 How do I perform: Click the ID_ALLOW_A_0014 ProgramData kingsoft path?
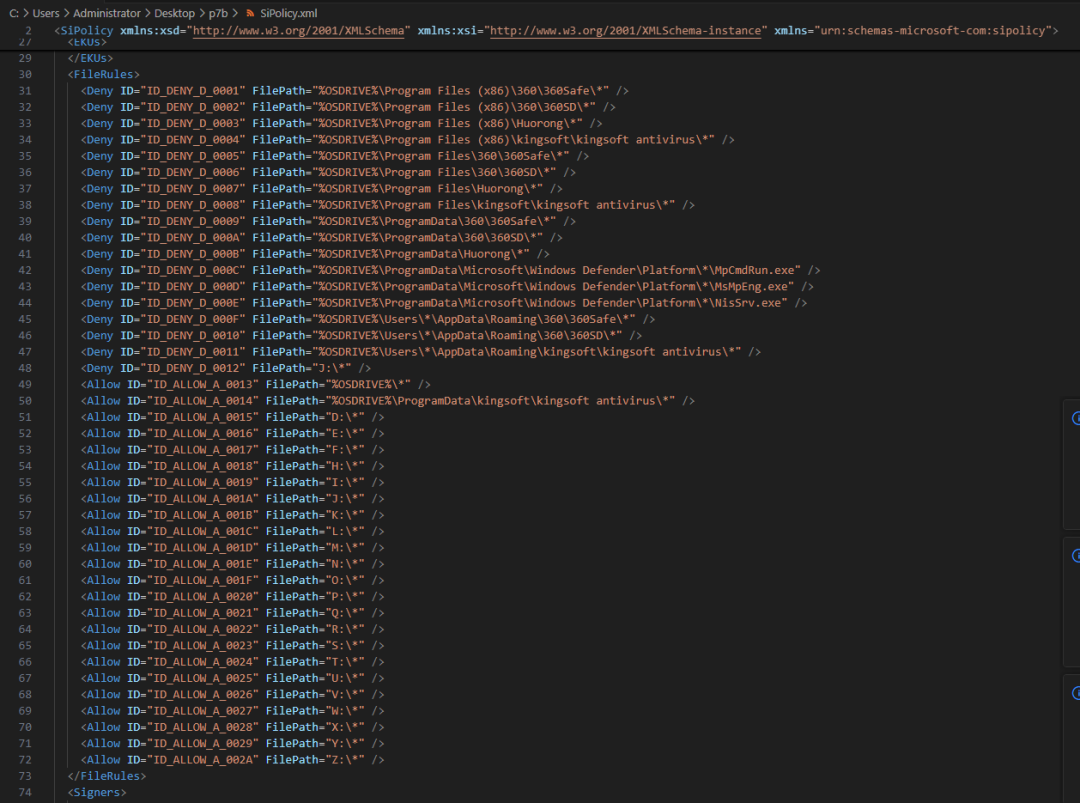[500, 401]
